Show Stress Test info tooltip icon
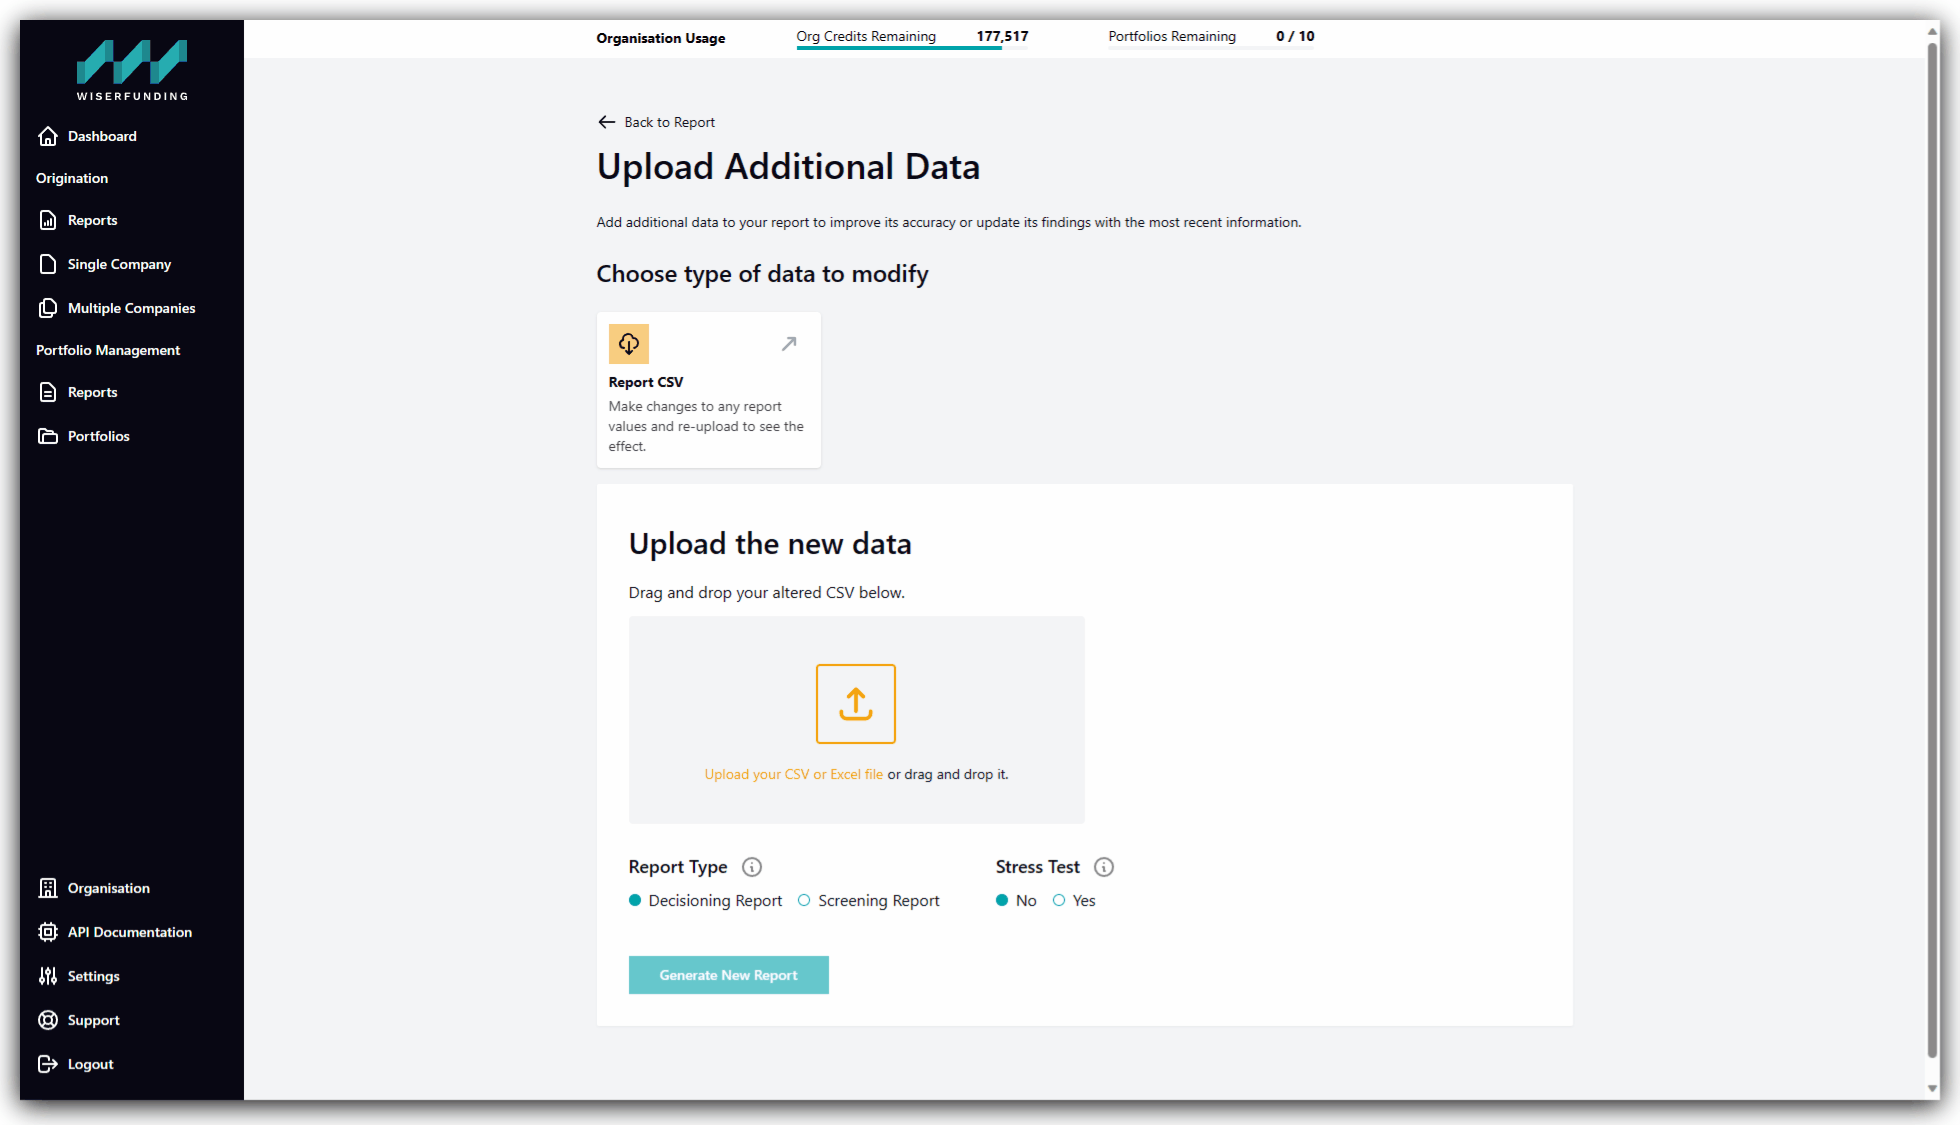The height and width of the screenshot is (1125, 1960). (x=1104, y=867)
